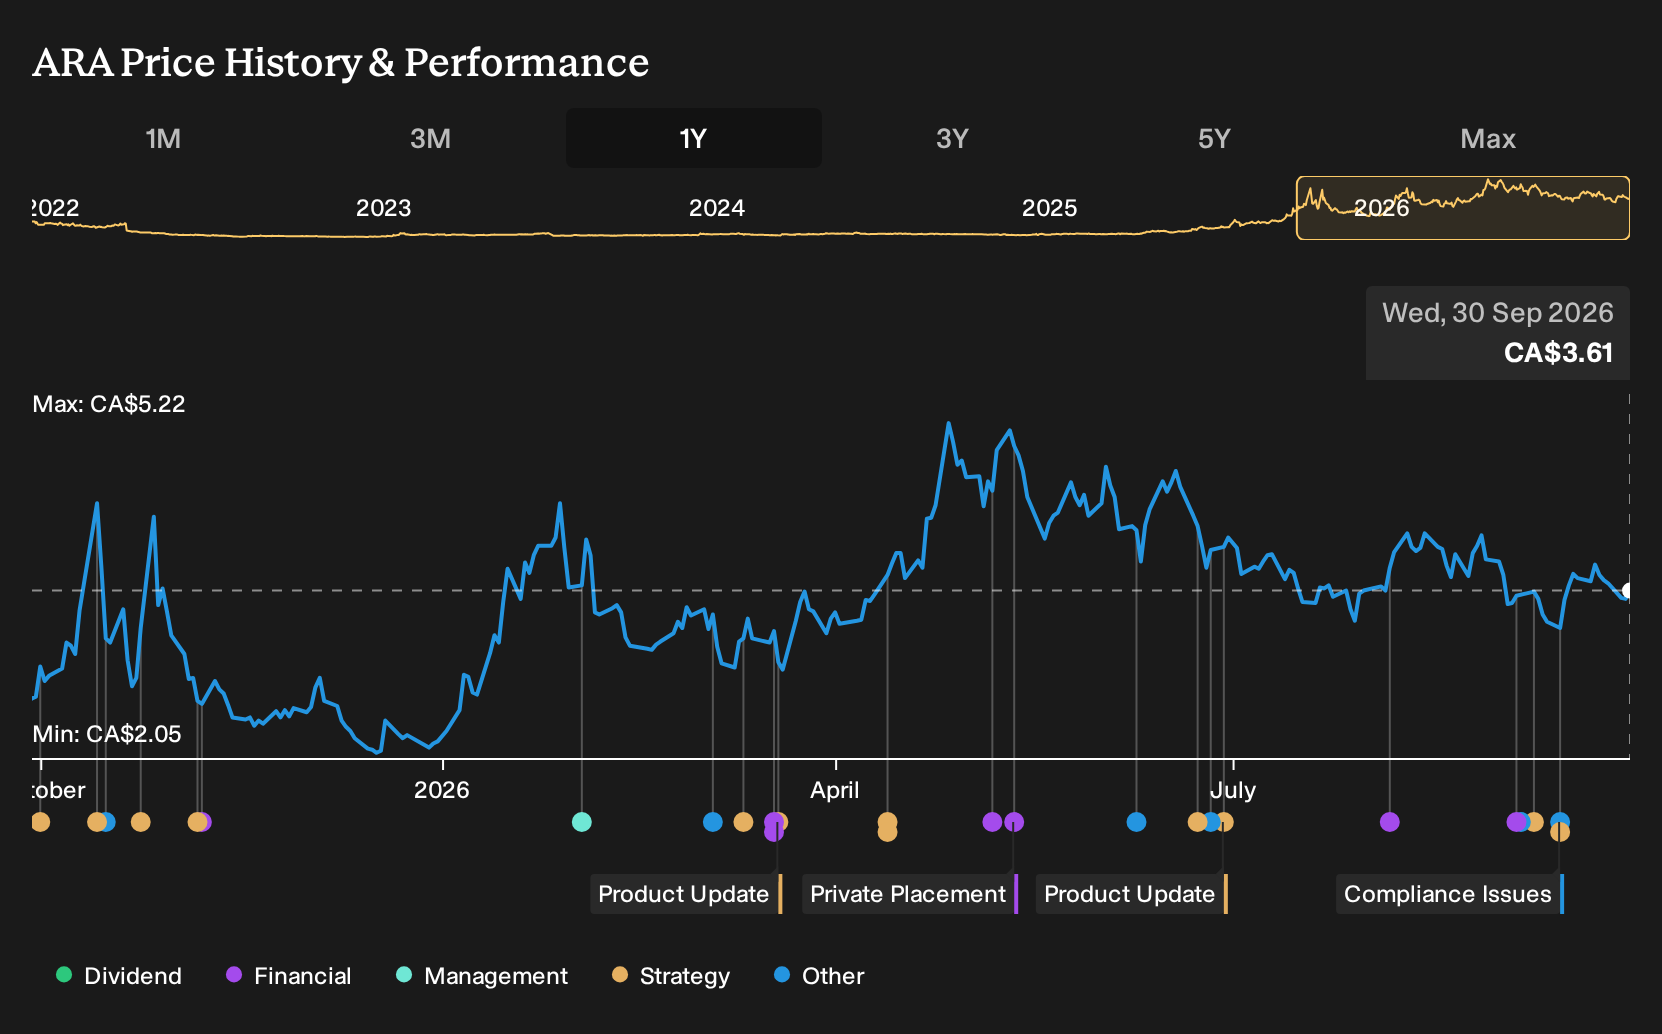Click the CA$3.61 price in the tooltip

(1558, 353)
